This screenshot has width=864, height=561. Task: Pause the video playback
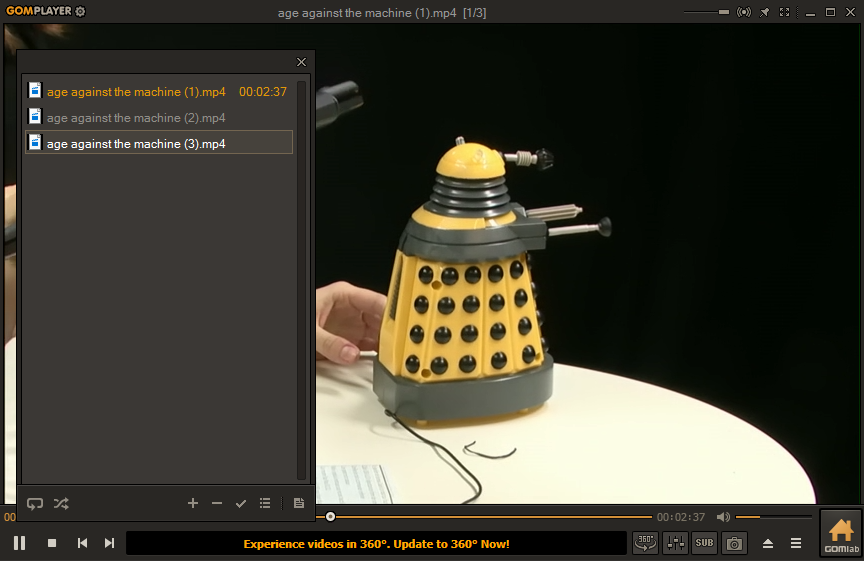[19, 543]
